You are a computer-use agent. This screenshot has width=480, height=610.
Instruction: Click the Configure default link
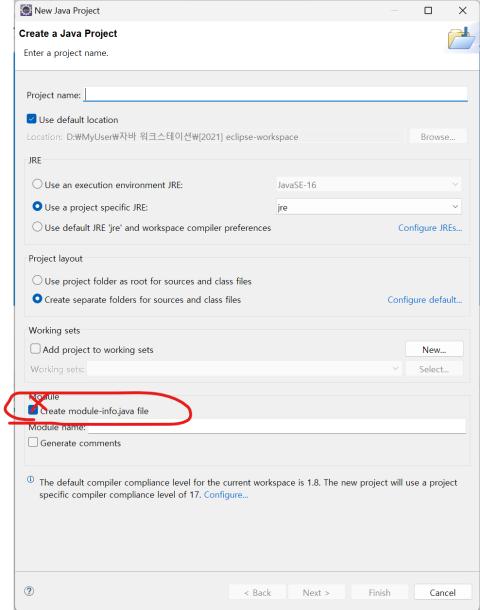[424, 300]
